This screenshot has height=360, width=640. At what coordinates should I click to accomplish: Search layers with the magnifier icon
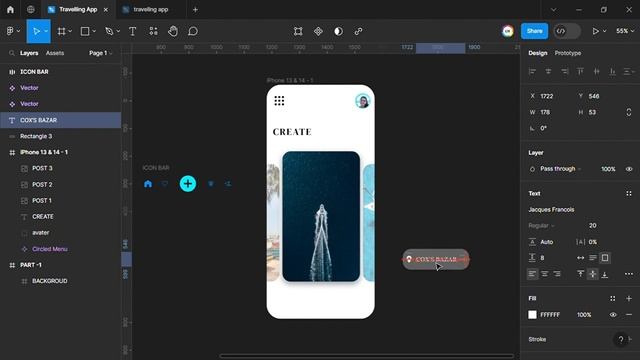[x=12, y=53]
